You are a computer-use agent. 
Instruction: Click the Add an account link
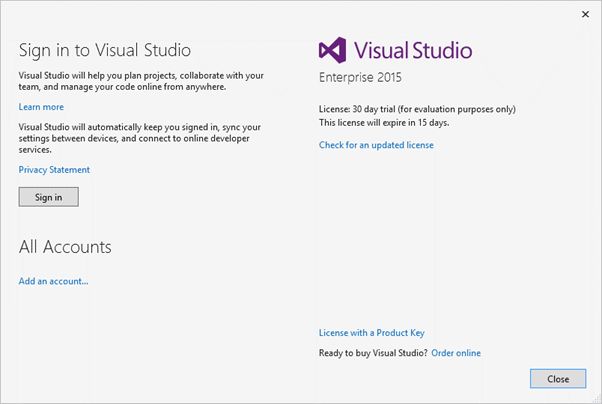53,281
